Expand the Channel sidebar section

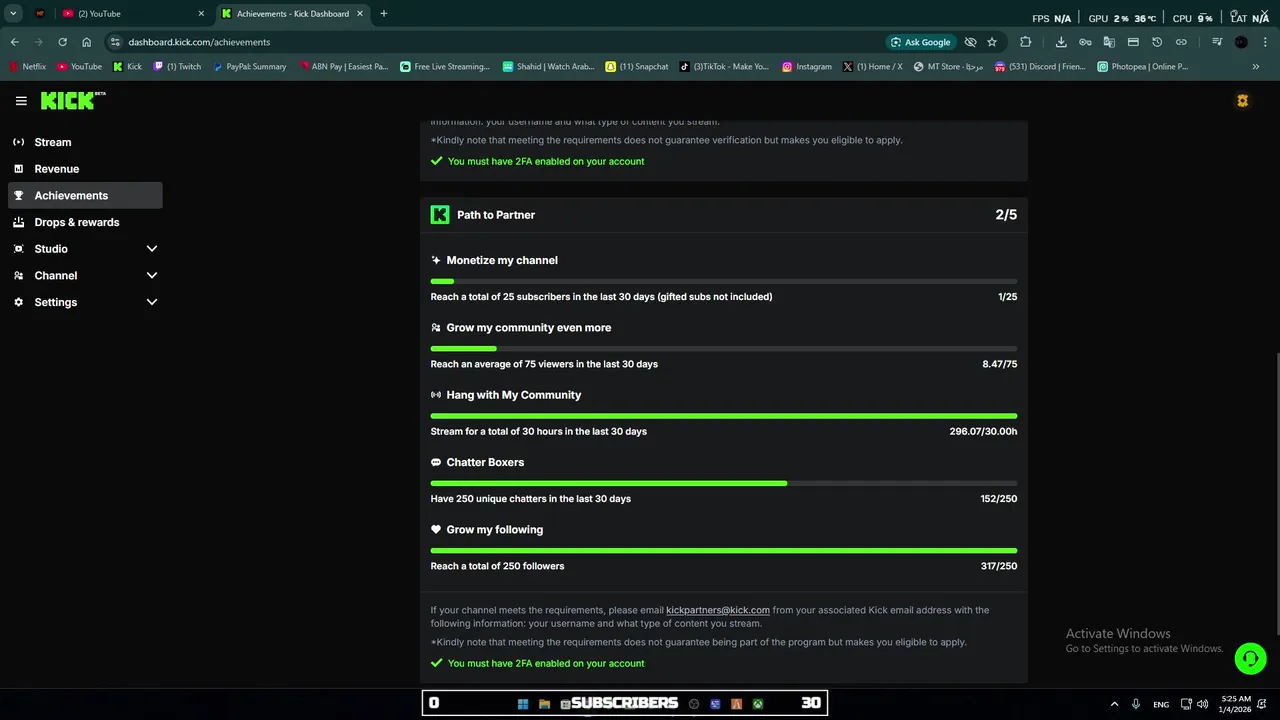point(152,275)
